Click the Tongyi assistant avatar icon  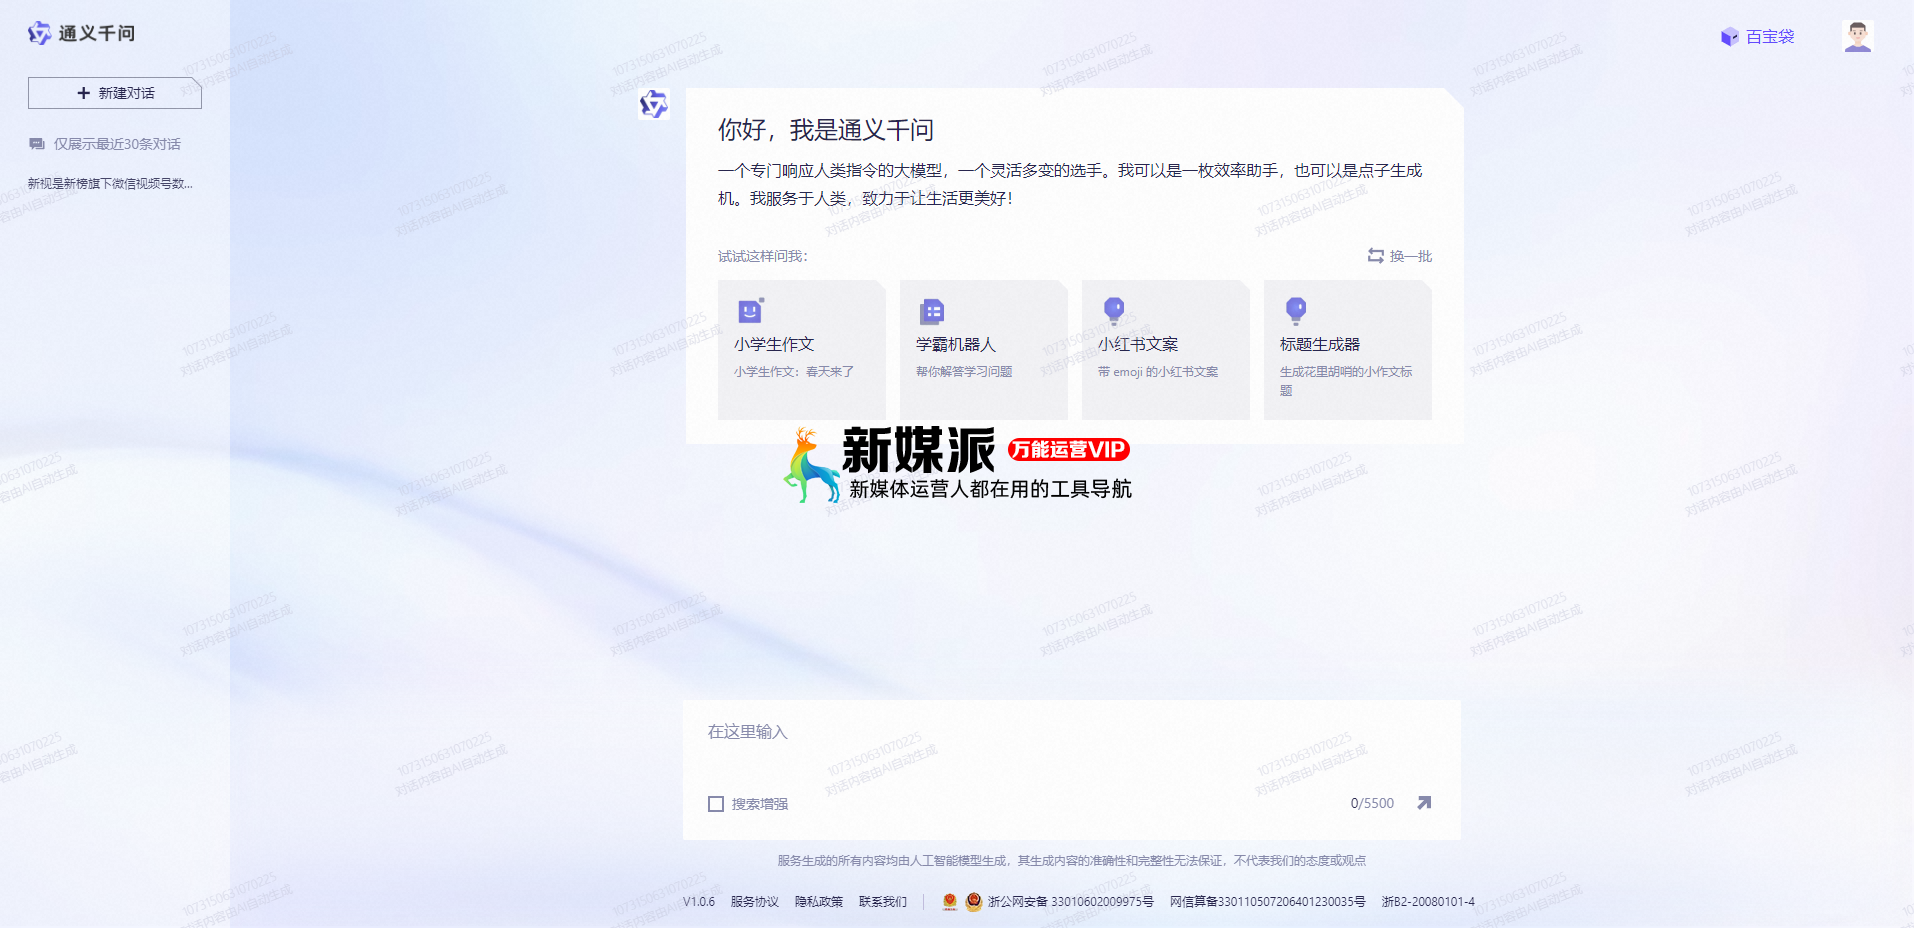point(653,104)
